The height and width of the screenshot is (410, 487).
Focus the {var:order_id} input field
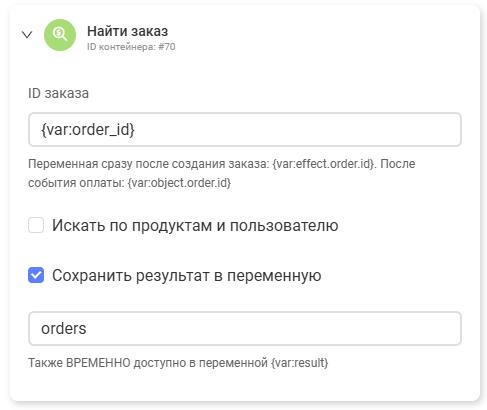[x=245, y=129]
